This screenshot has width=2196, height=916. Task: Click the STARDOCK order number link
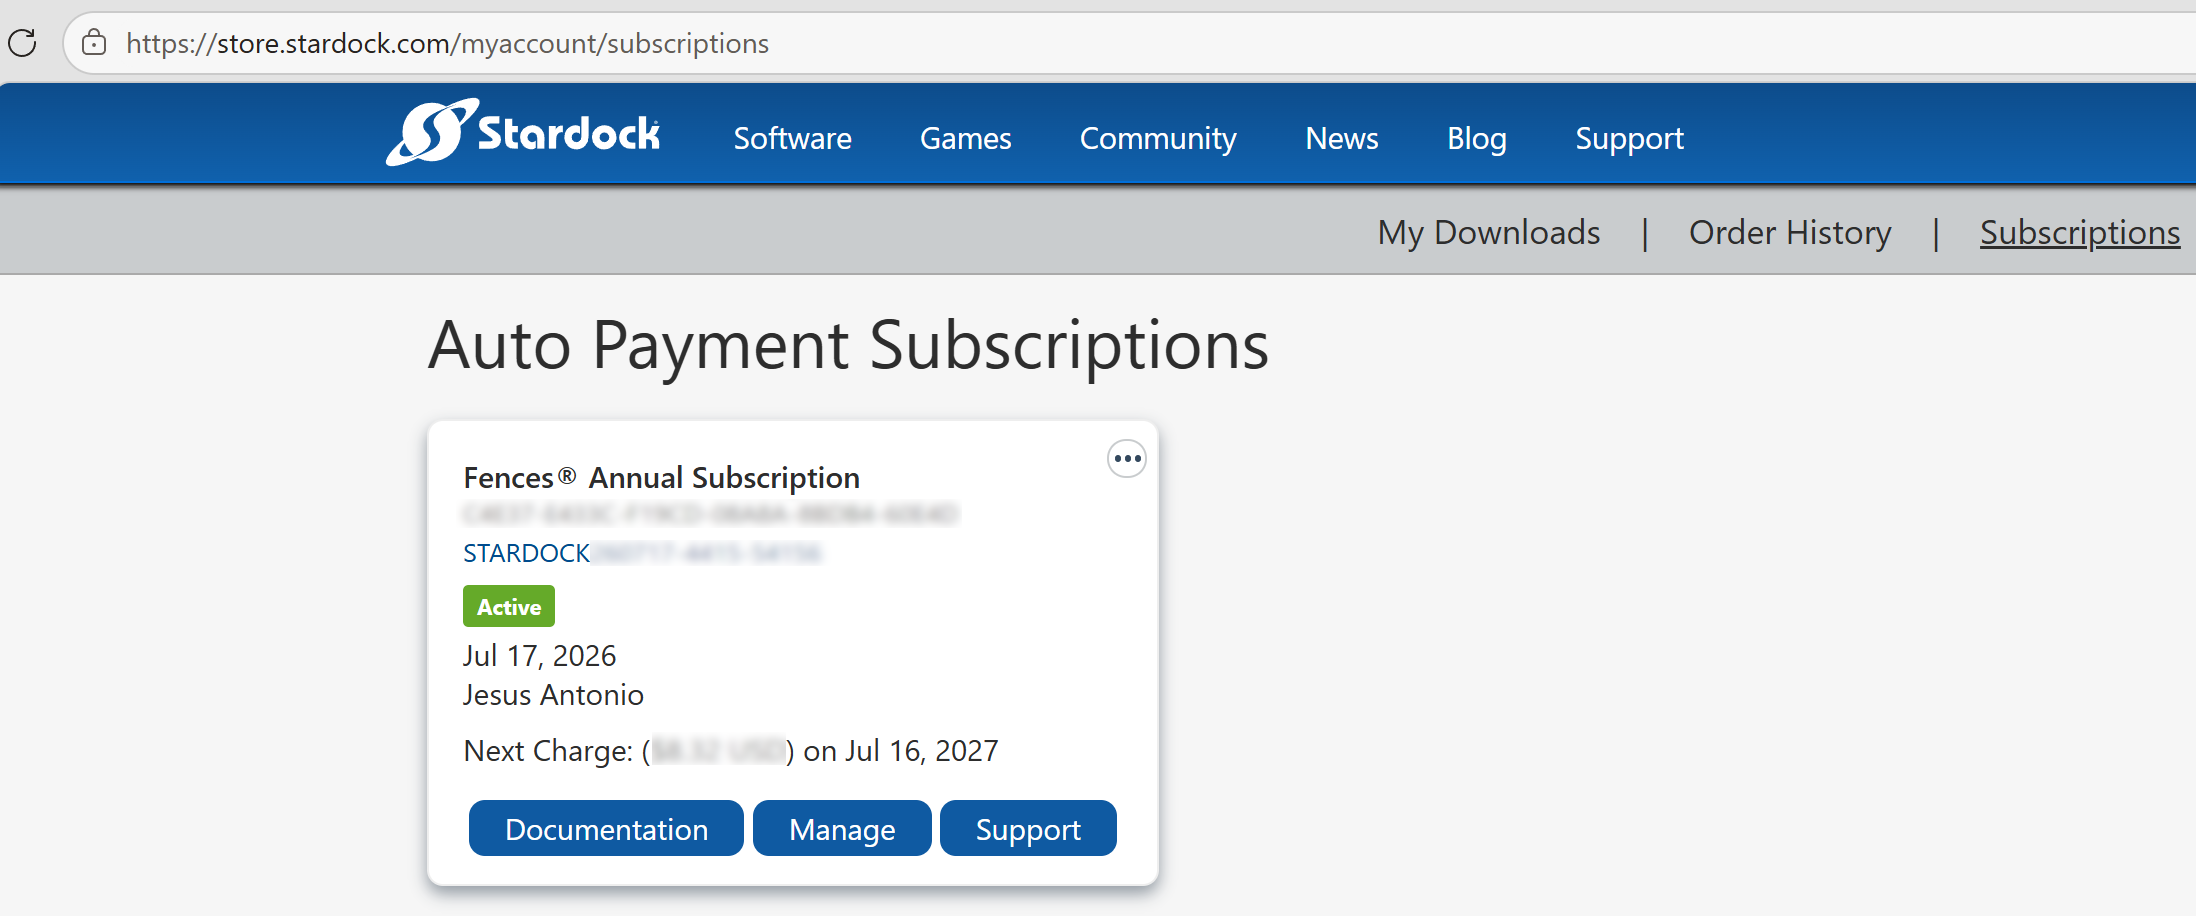642,553
